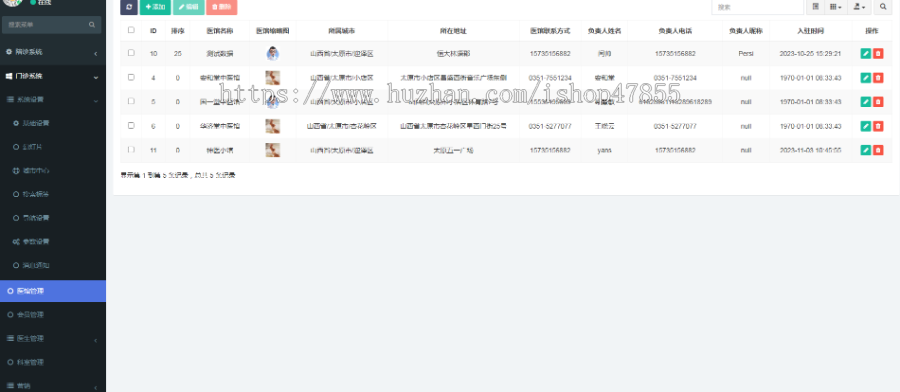Collapse the 系统设置 sidebar submenu
The width and height of the screenshot is (900, 392).
53,99
